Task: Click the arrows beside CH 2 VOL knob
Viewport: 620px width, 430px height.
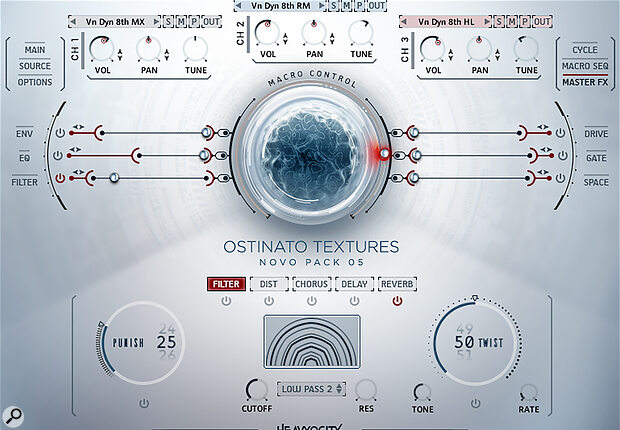Action: click(285, 39)
